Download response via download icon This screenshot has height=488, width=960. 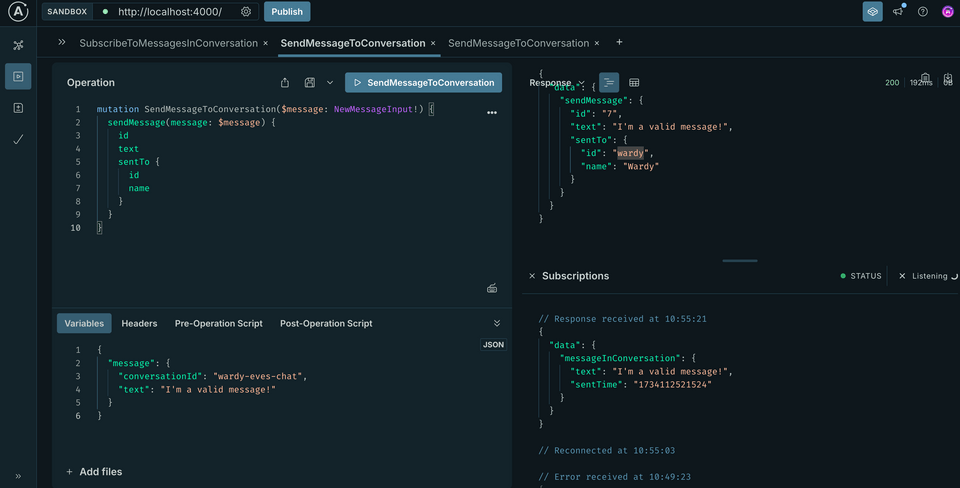[948, 78]
